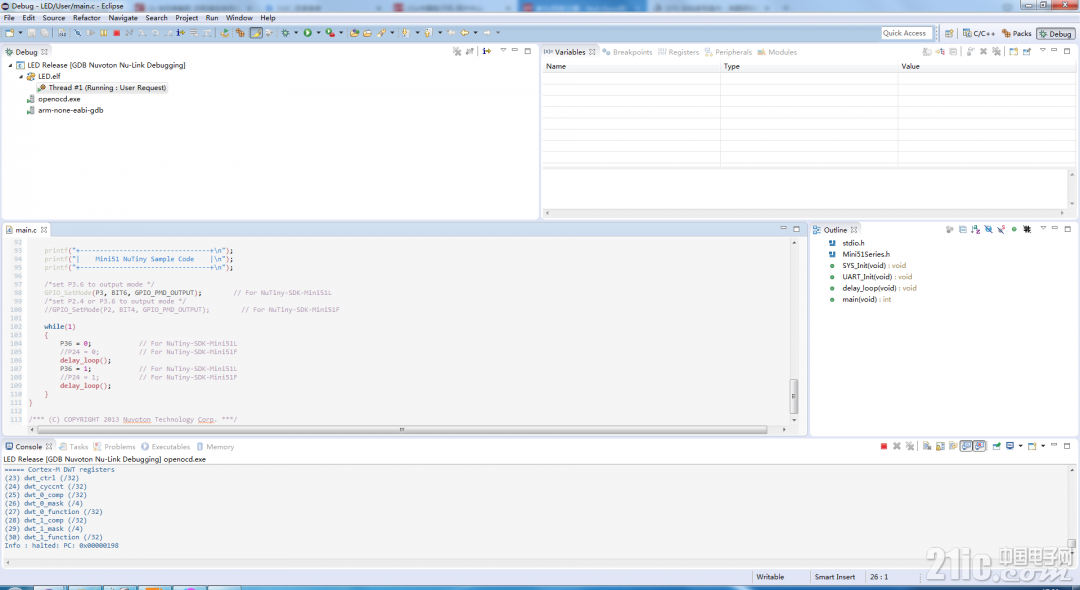Open the Registers tab
Screen dimensions: 1080x590
(678, 52)
